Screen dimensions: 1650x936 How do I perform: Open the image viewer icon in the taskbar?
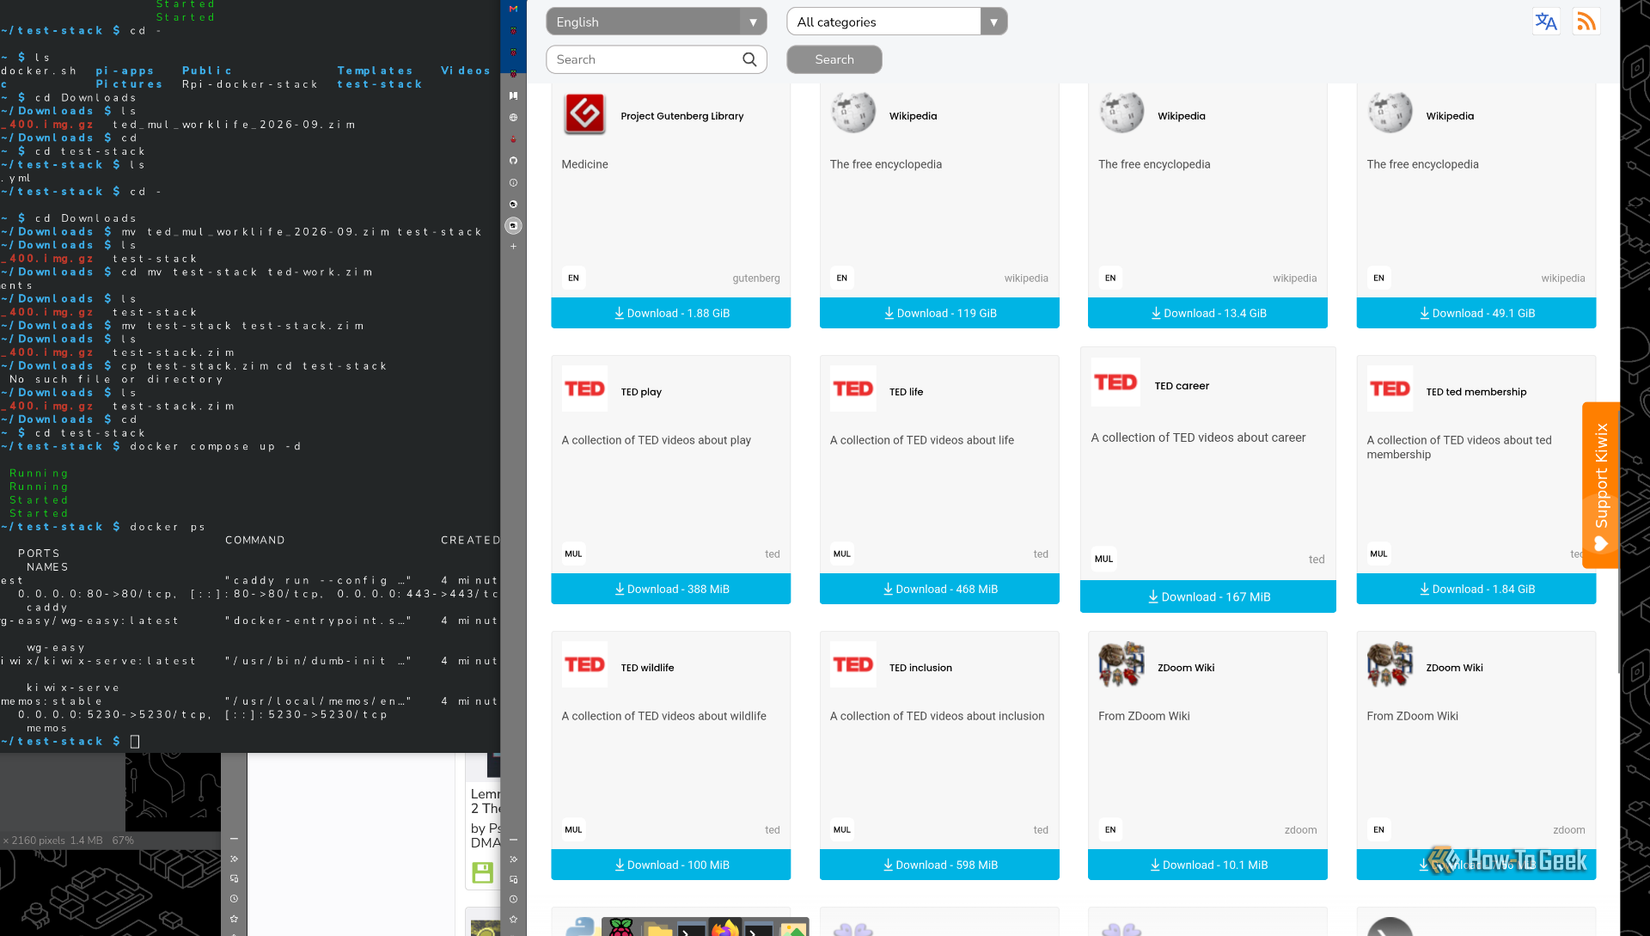793,929
